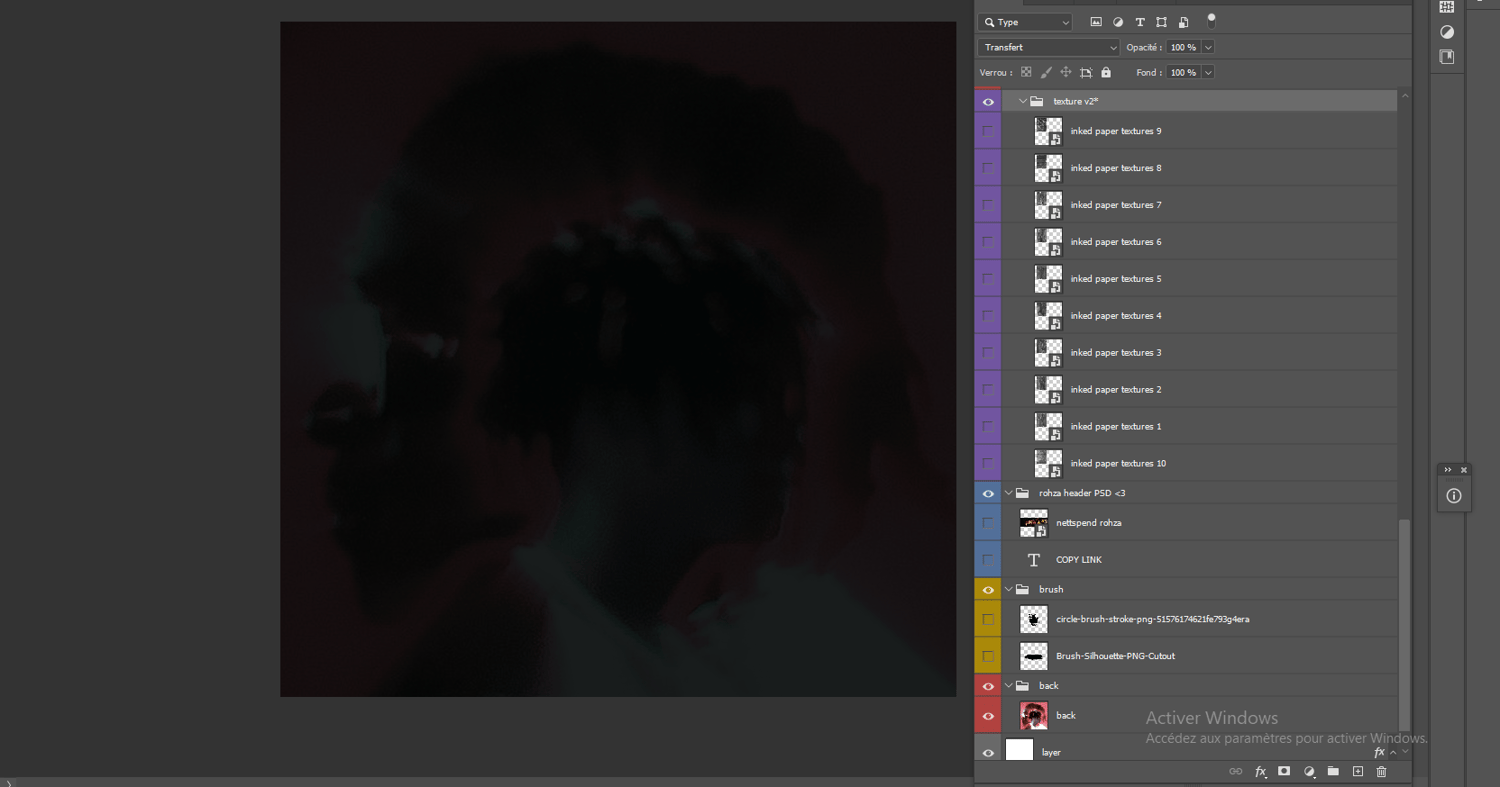1500x787 pixels.
Task: Open the Opacité slider arrow
Action: pos(1208,47)
